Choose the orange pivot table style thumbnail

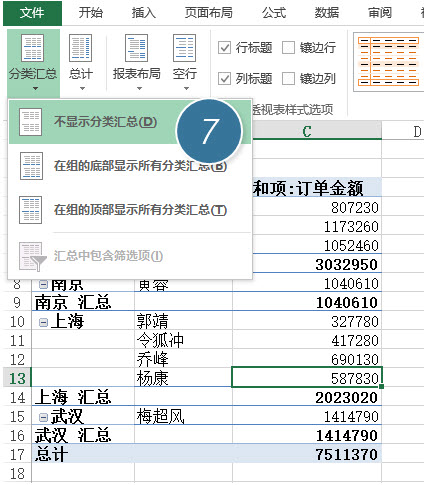pos(388,62)
